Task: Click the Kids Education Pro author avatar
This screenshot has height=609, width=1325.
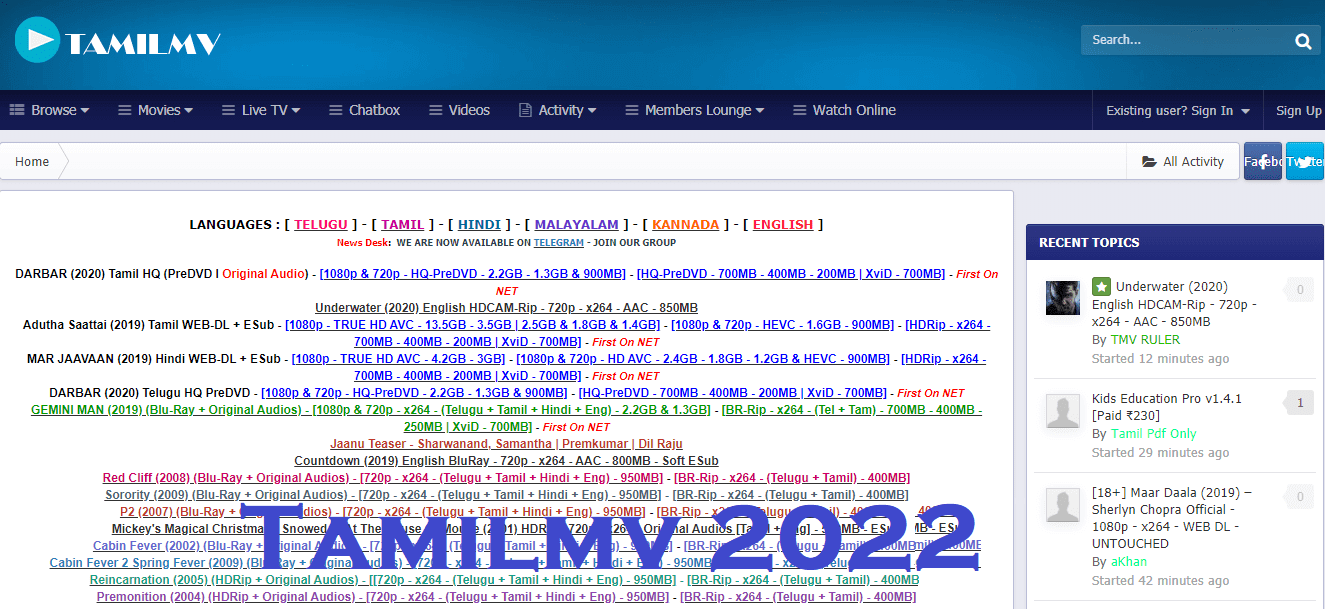Action: point(1063,410)
